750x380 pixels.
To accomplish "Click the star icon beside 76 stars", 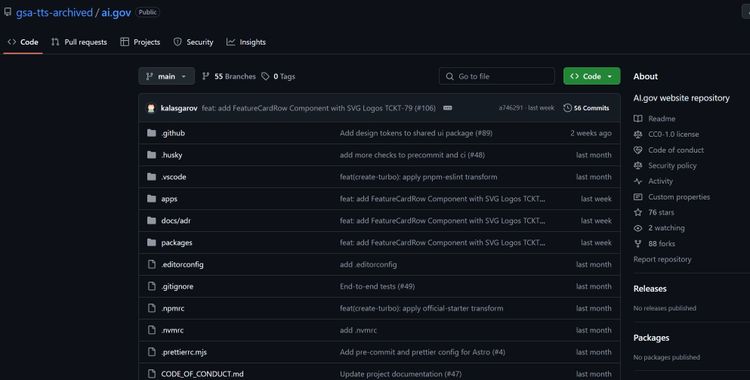I will click(638, 212).
